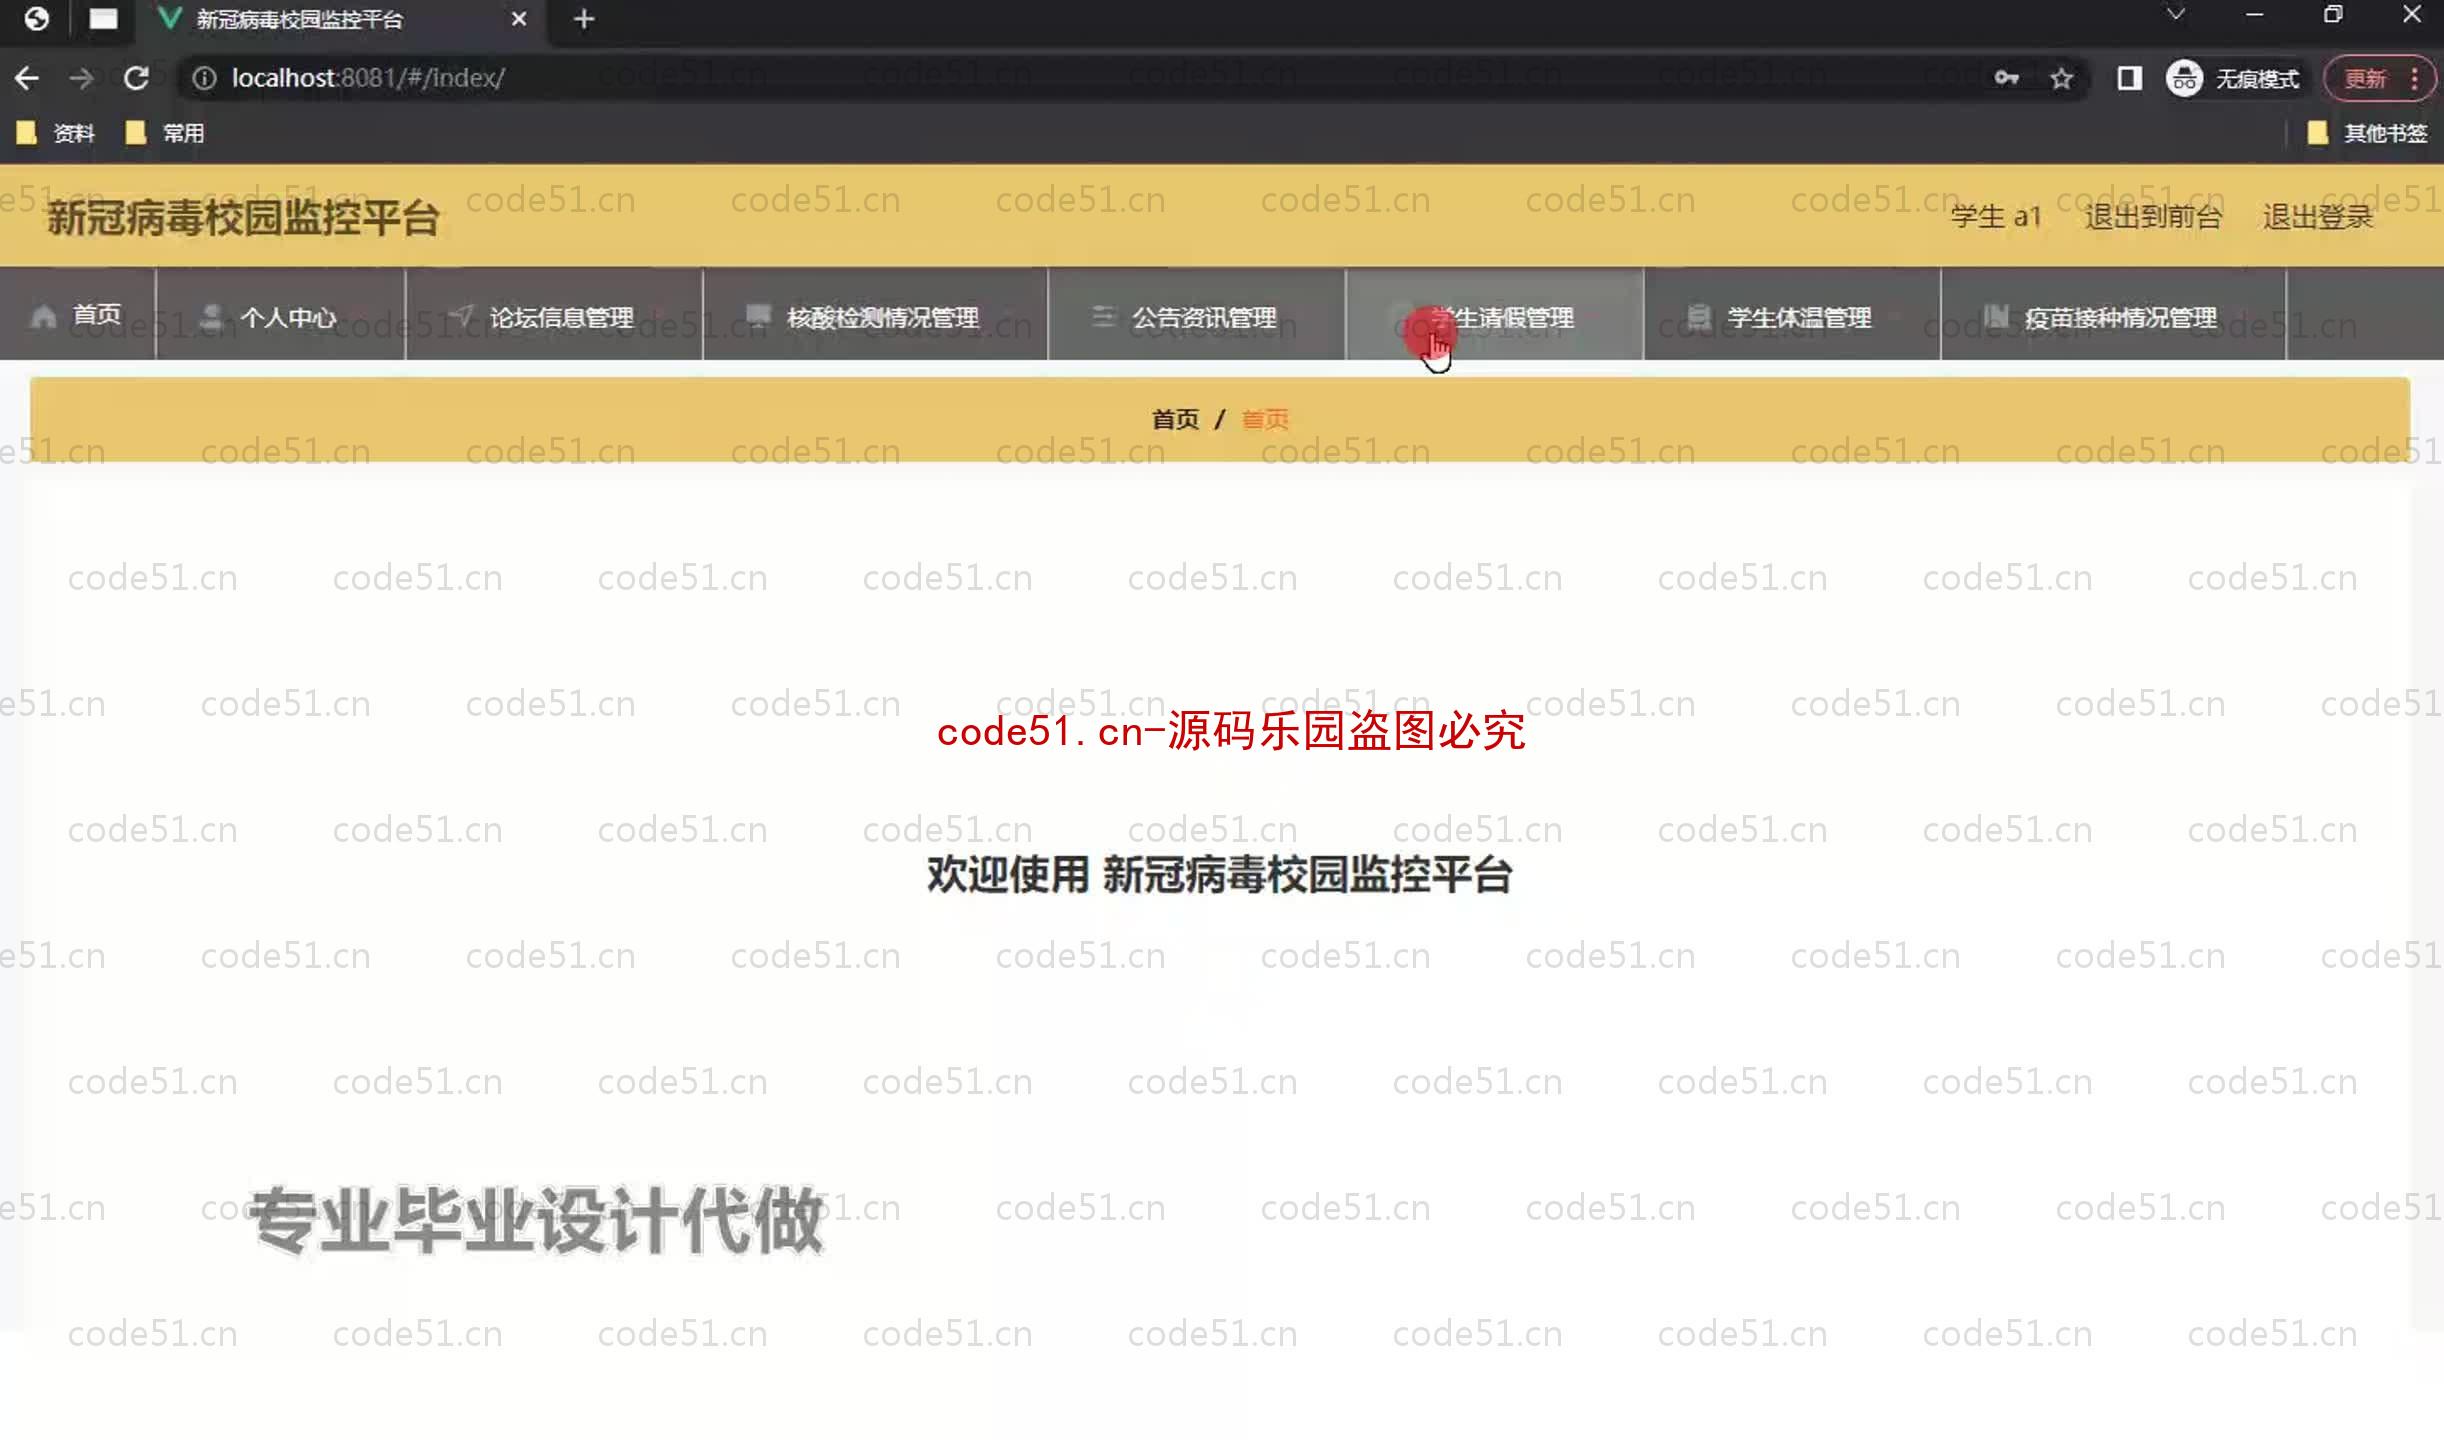Screen dimensions: 2444x1440
Task: Click 退出登录 to log out
Action: (x=2317, y=216)
